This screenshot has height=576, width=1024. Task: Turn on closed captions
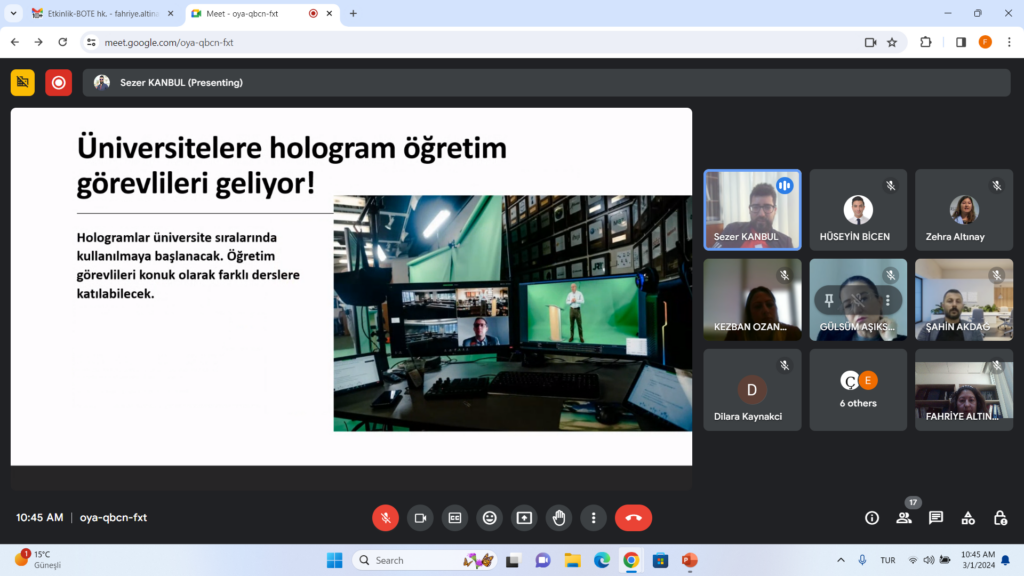tap(455, 518)
